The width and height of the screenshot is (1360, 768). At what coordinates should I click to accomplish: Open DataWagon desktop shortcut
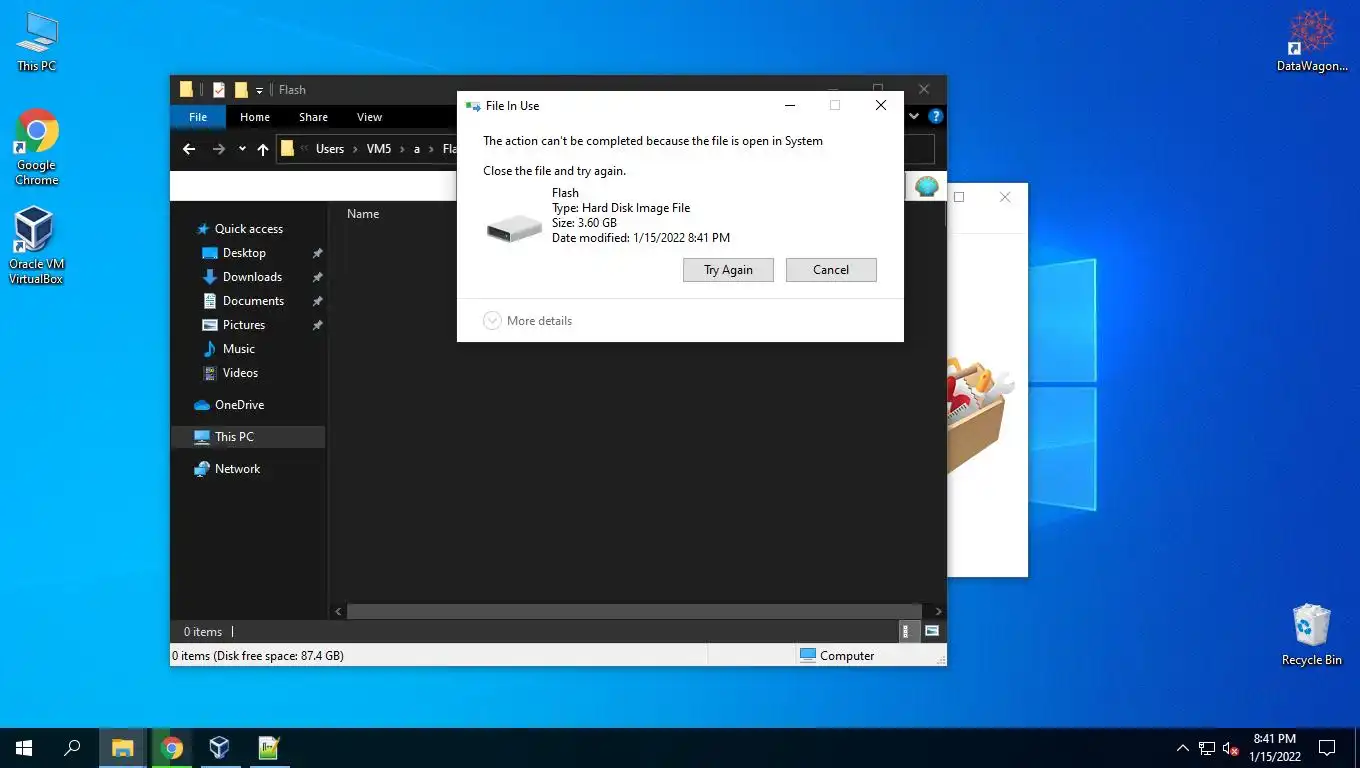(1312, 41)
